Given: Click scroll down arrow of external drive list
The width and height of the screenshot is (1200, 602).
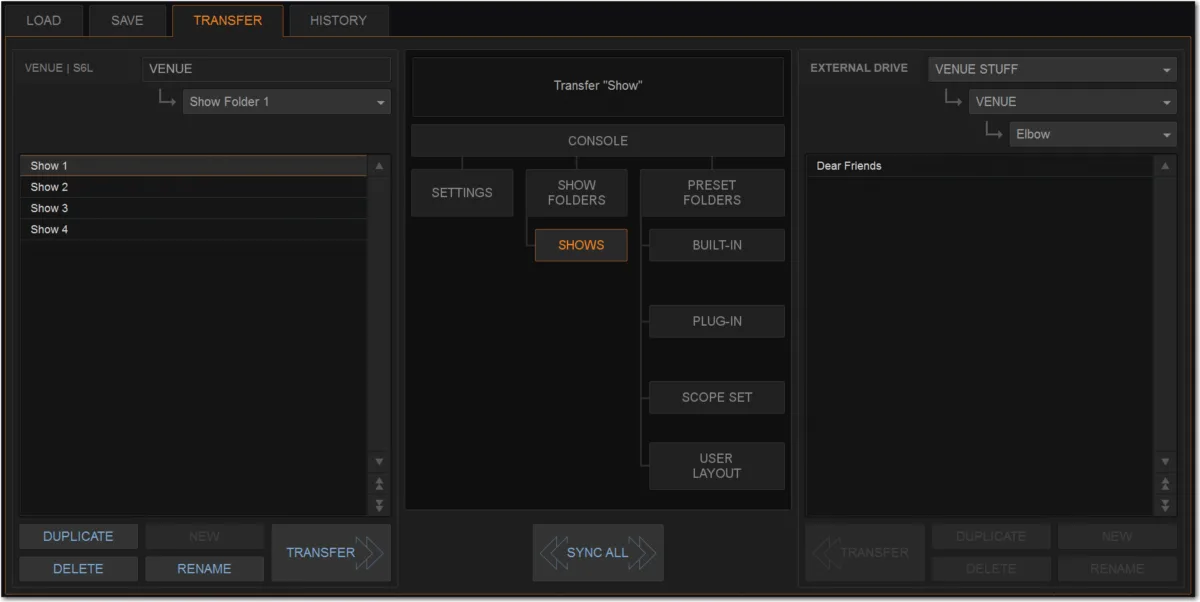Looking at the screenshot, I should 1165,462.
